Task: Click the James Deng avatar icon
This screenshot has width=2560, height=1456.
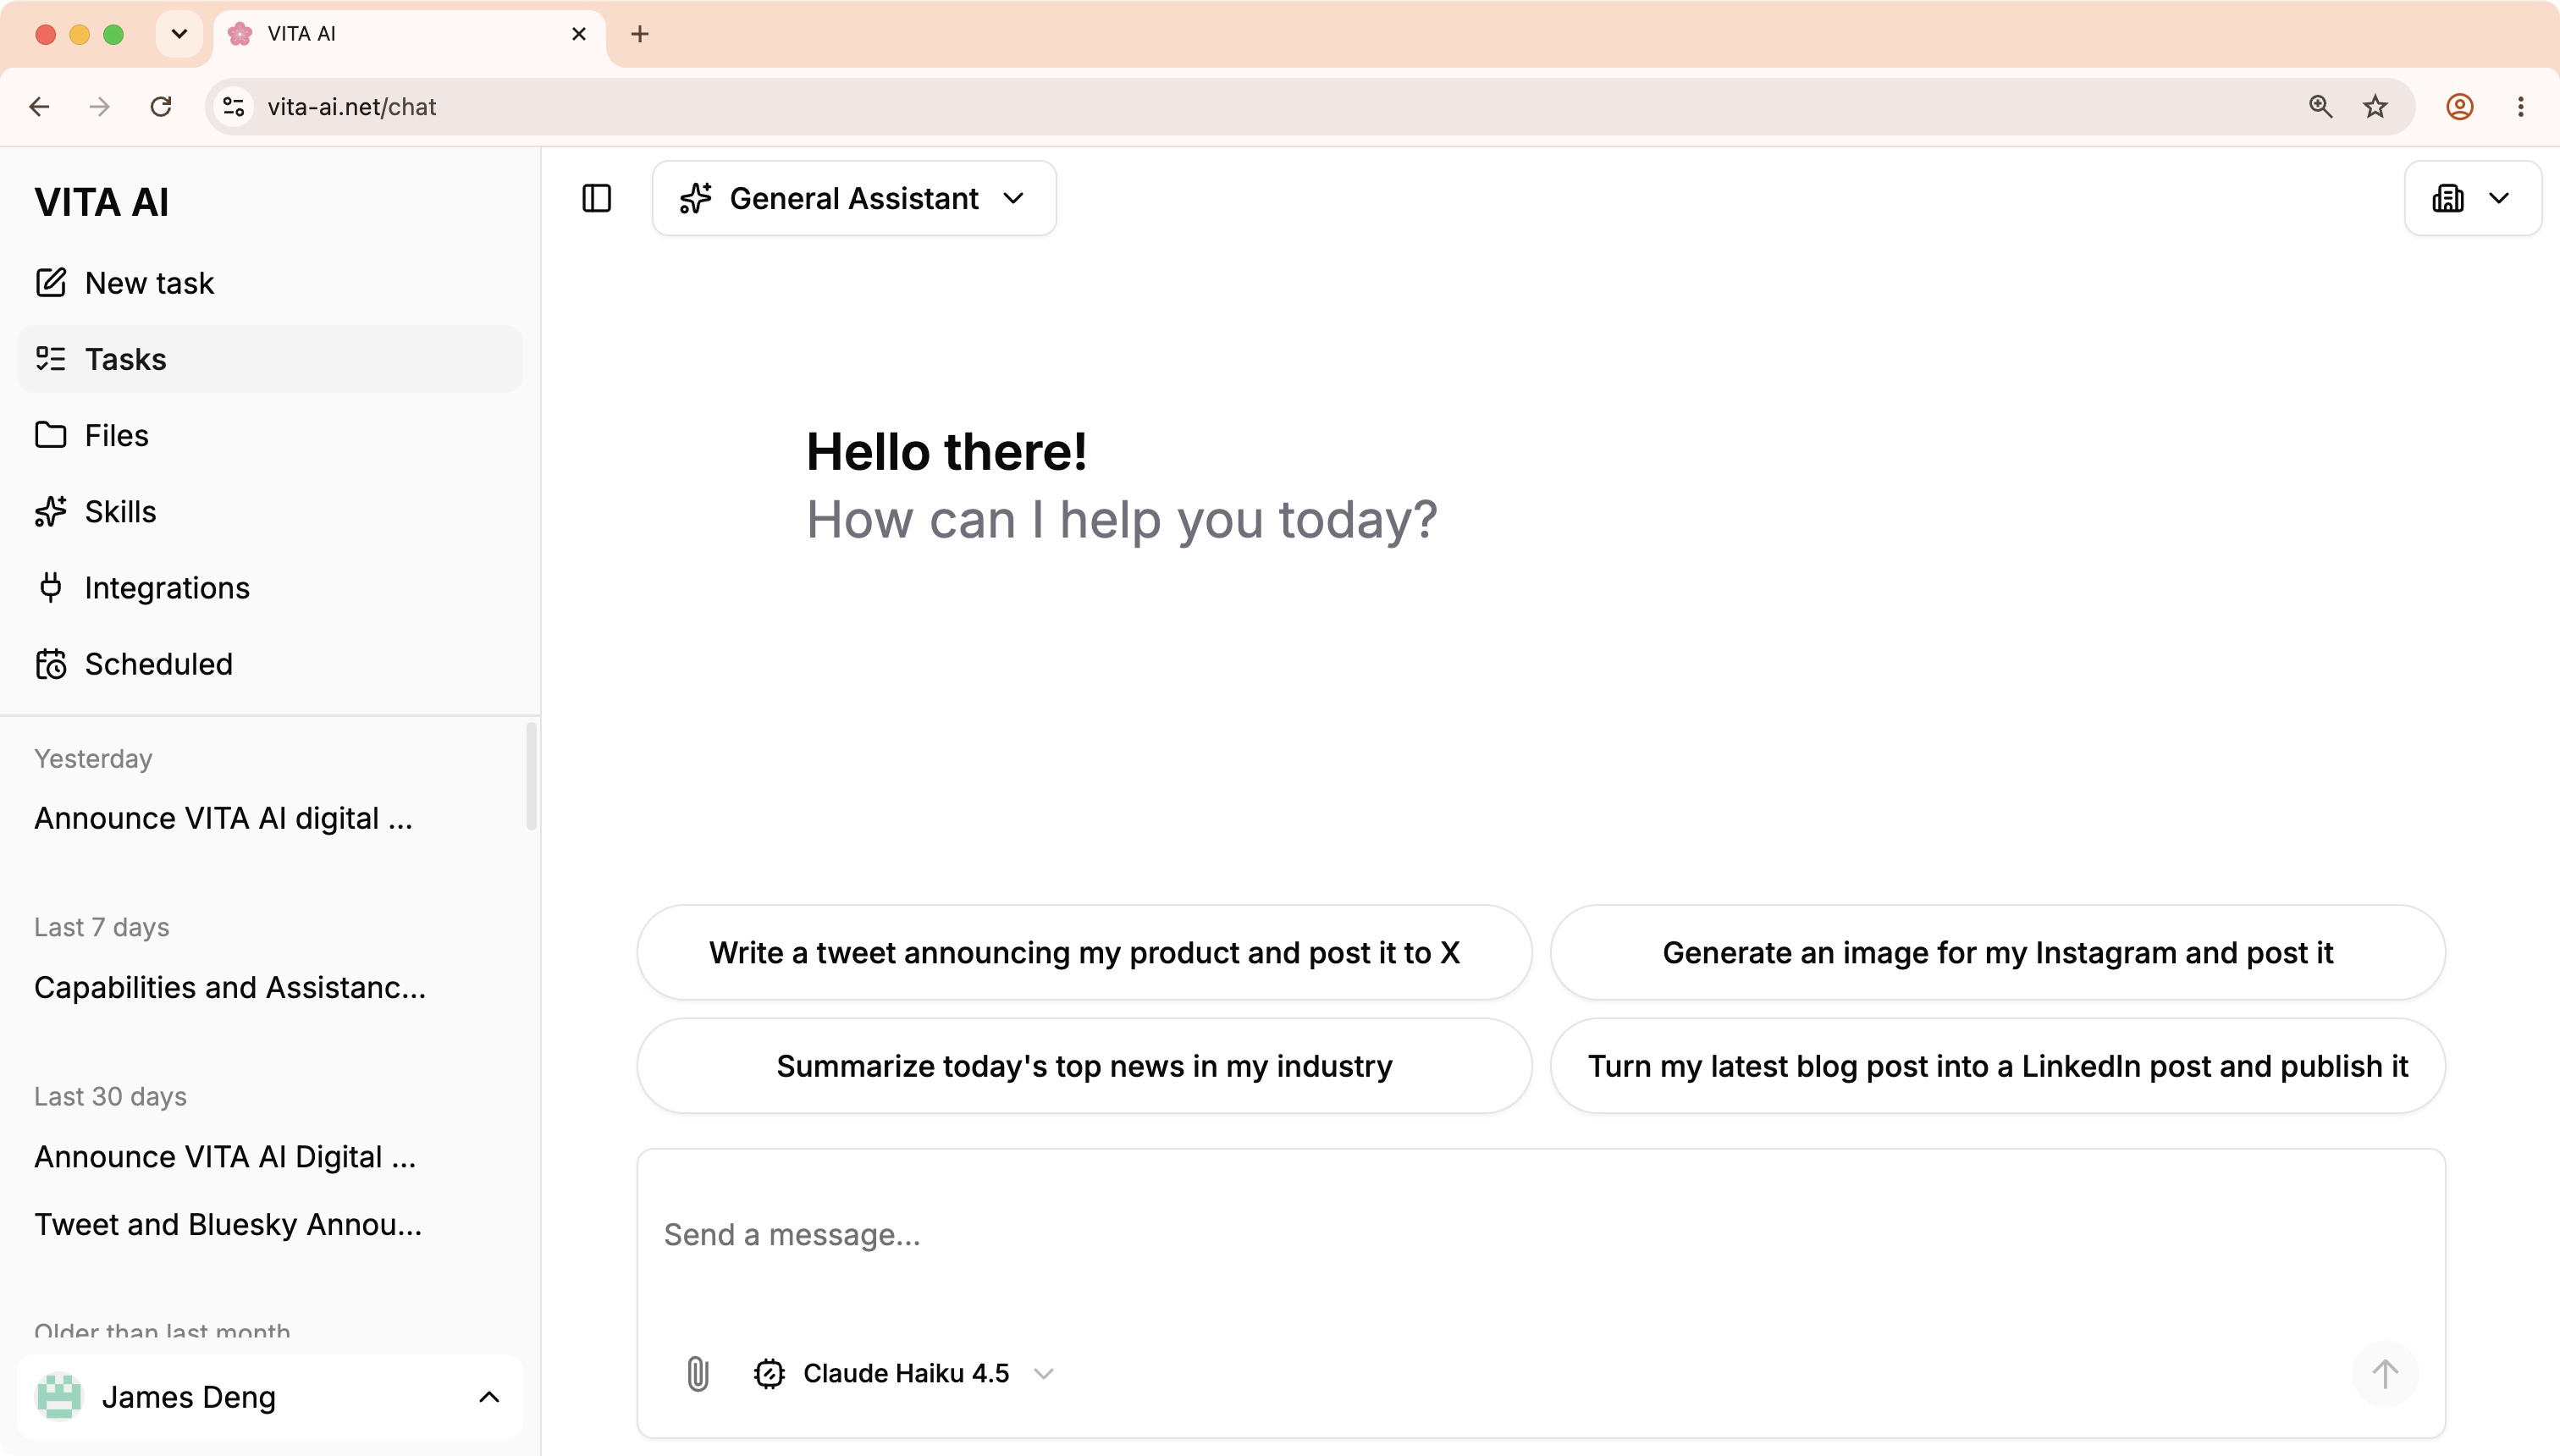Action: 59,1397
